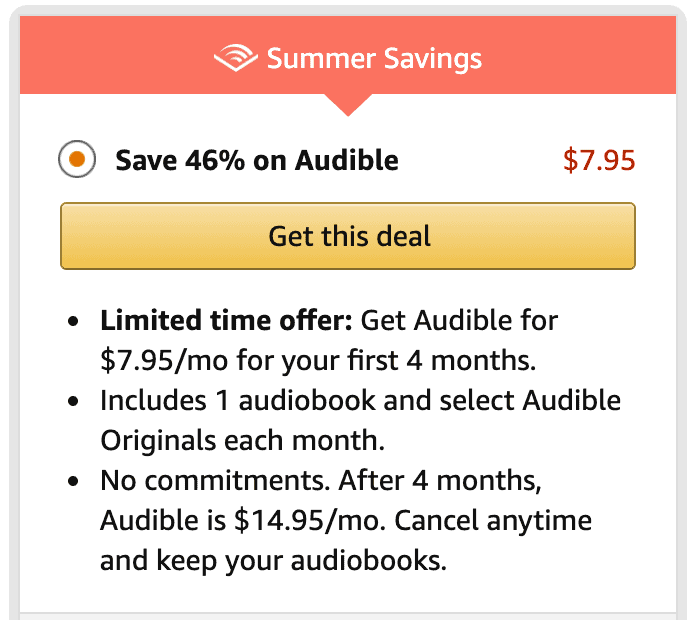
Task: Click "and keep your audiobooks" line
Action: [272, 560]
